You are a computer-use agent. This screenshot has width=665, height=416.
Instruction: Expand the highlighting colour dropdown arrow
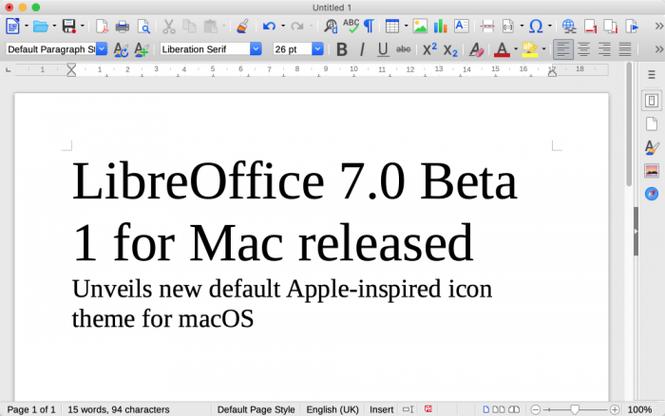point(544,50)
